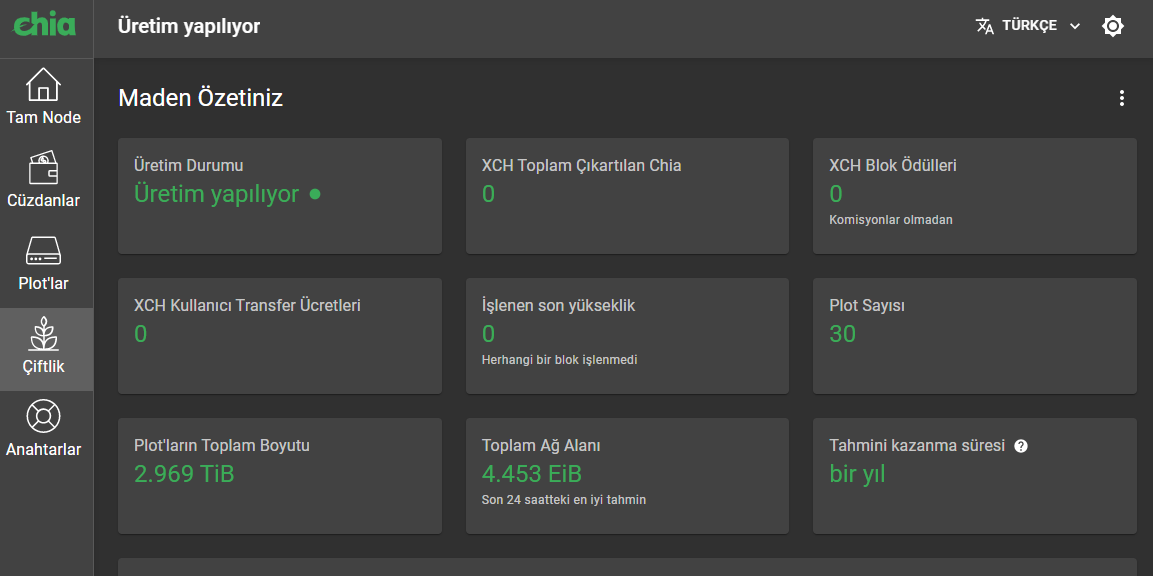Click the Chia logo

point(44,24)
